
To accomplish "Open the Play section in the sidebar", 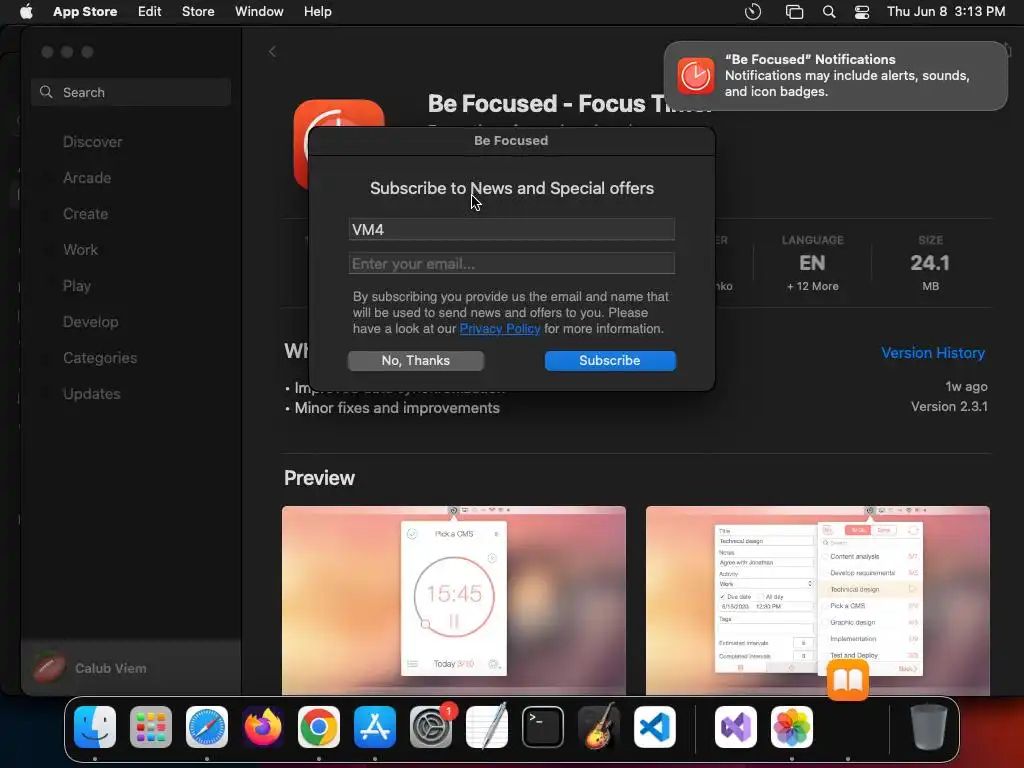I will (x=76, y=285).
